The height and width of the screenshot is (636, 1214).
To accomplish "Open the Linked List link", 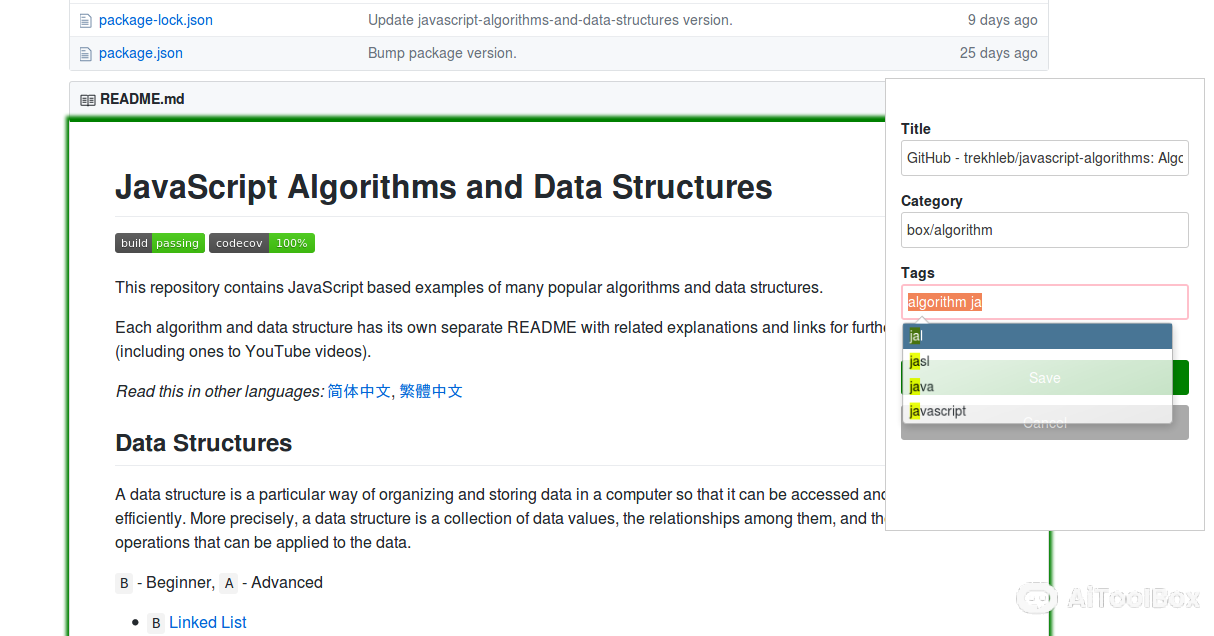I will pos(207,622).
